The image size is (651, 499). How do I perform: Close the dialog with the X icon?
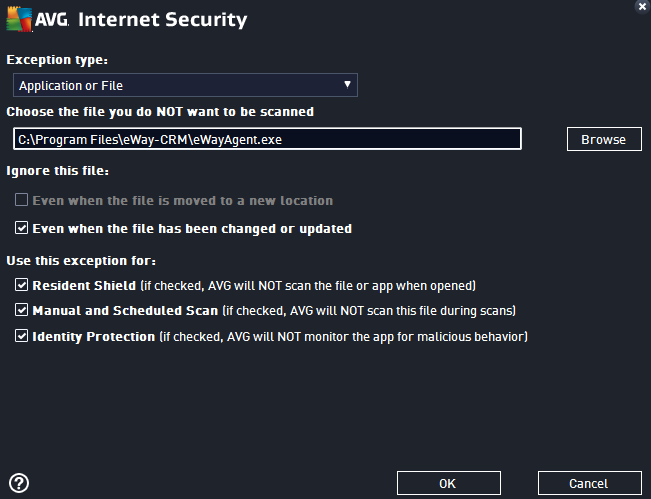(x=642, y=6)
